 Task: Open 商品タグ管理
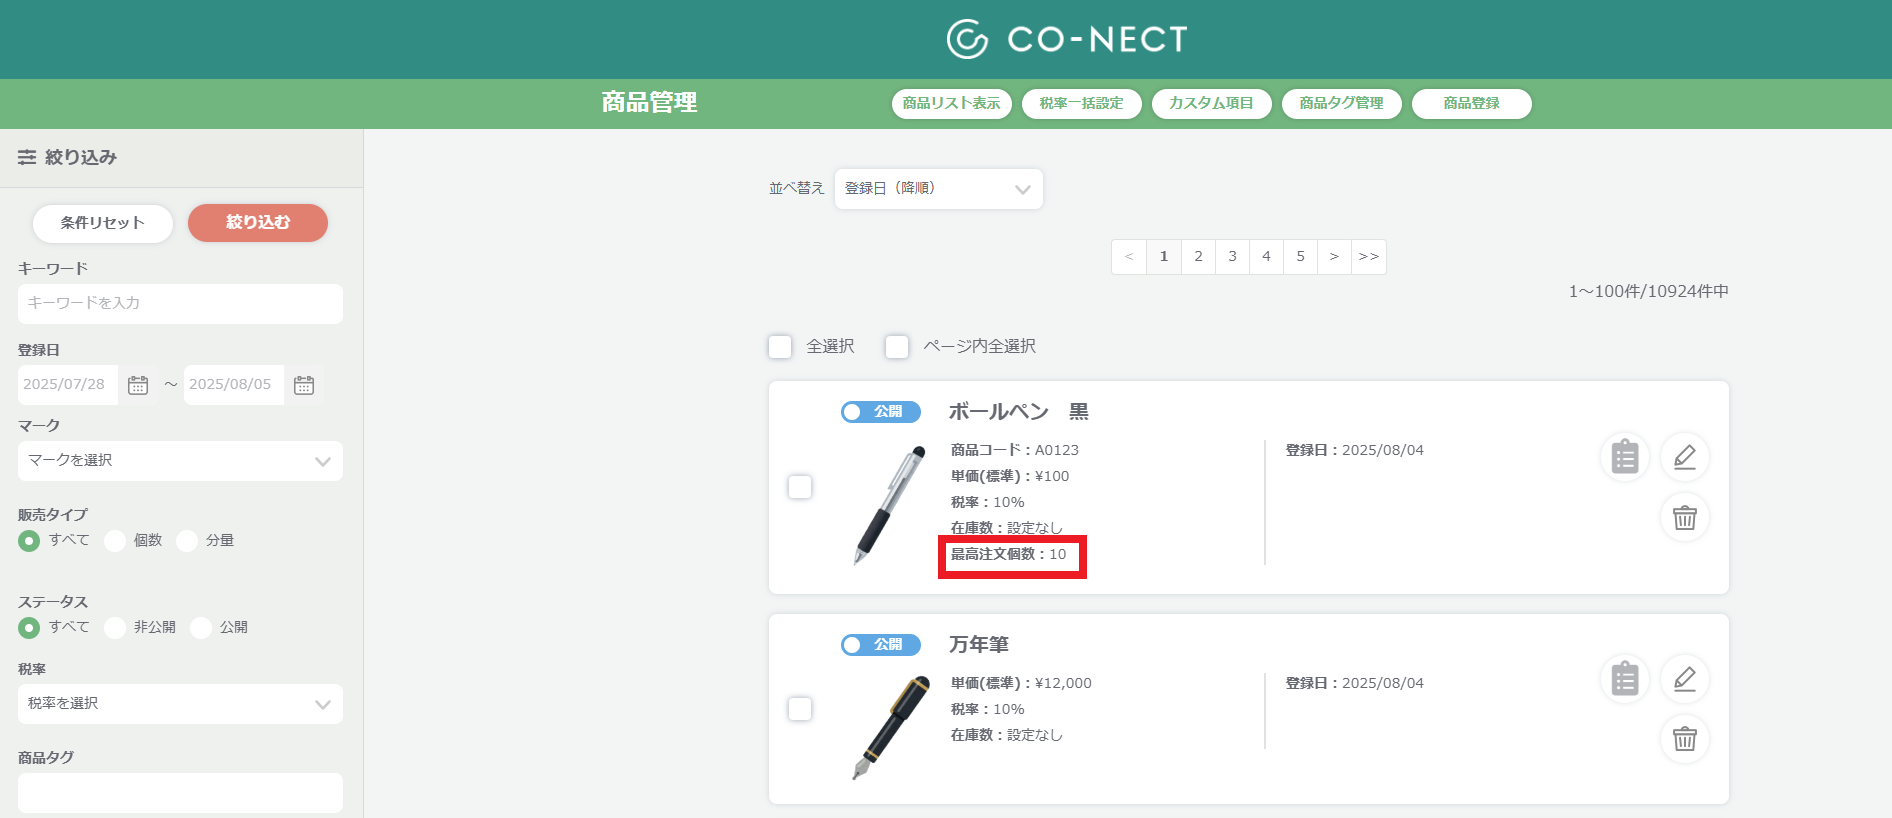click(x=1341, y=104)
